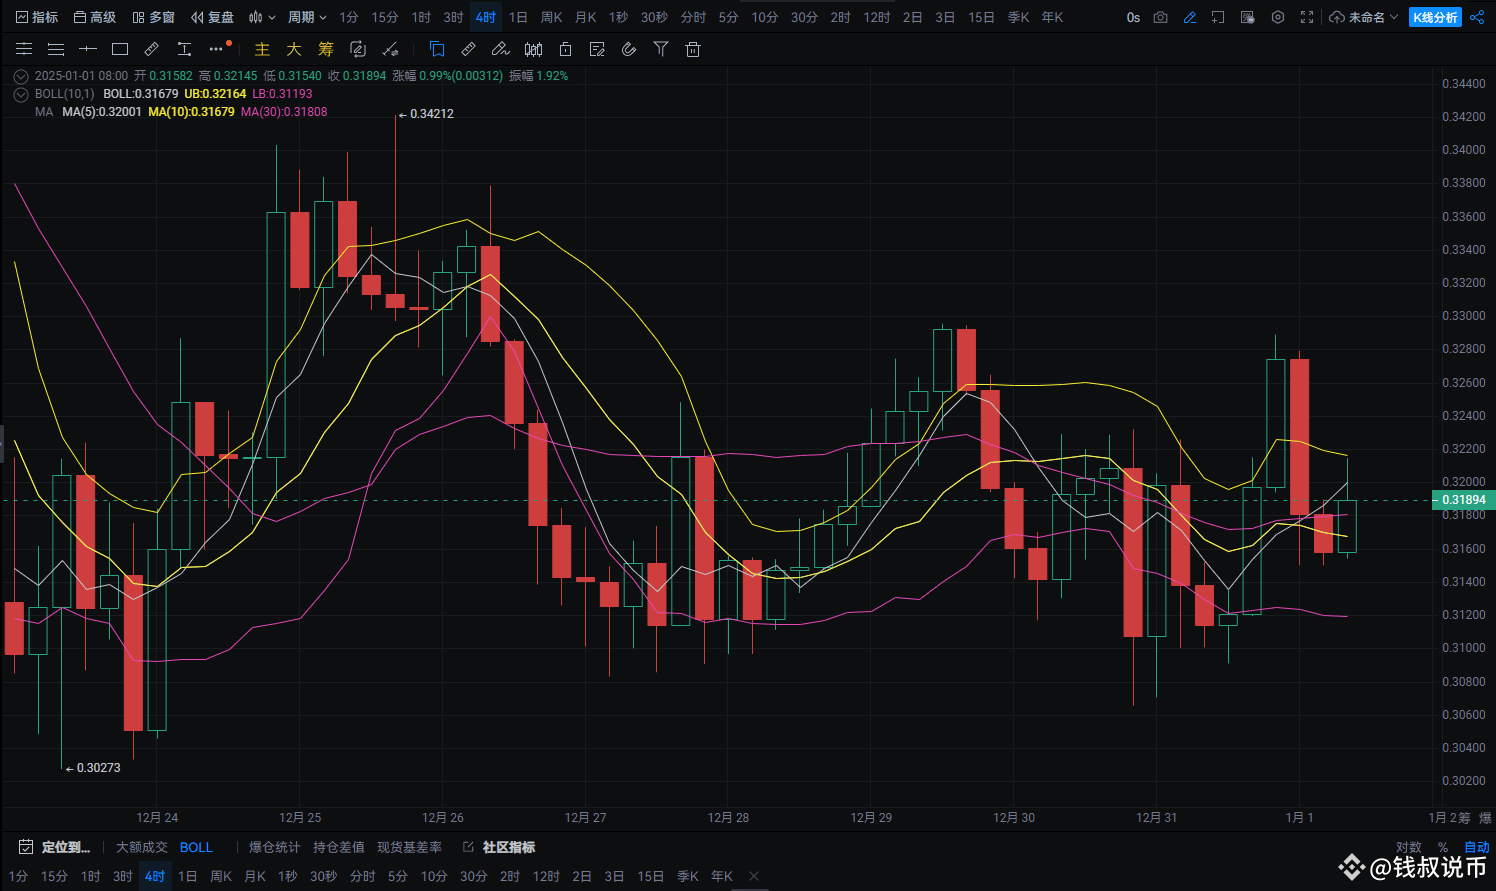The height and width of the screenshot is (891, 1496).
Task: Toggle 对数 logarithmic scale
Action: (1409, 847)
